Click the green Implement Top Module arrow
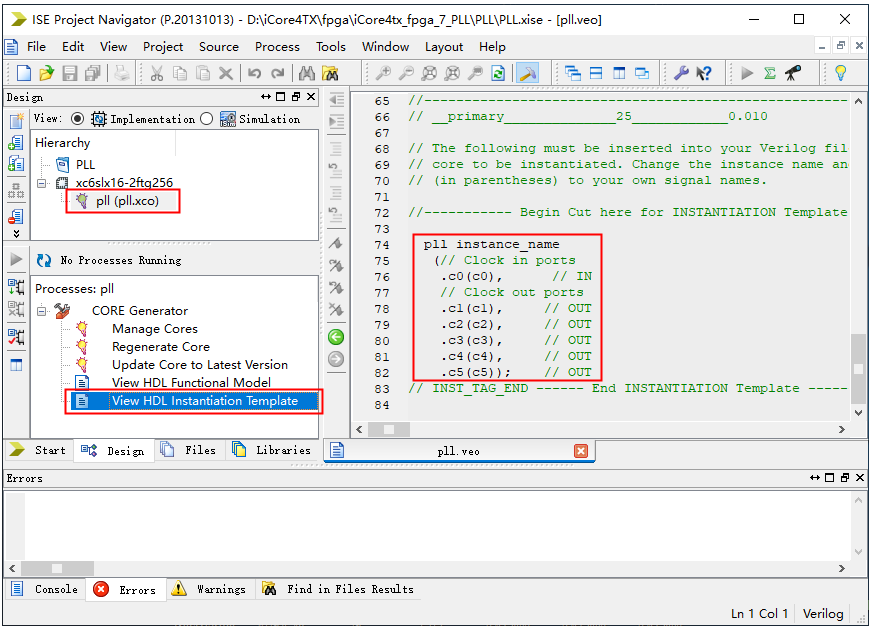 point(747,73)
